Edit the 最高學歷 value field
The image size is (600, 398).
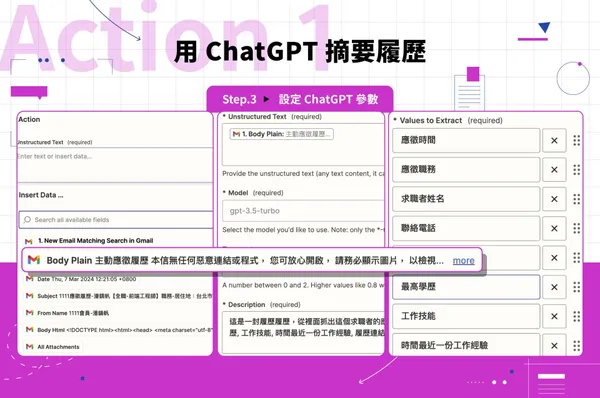[x=466, y=287]
